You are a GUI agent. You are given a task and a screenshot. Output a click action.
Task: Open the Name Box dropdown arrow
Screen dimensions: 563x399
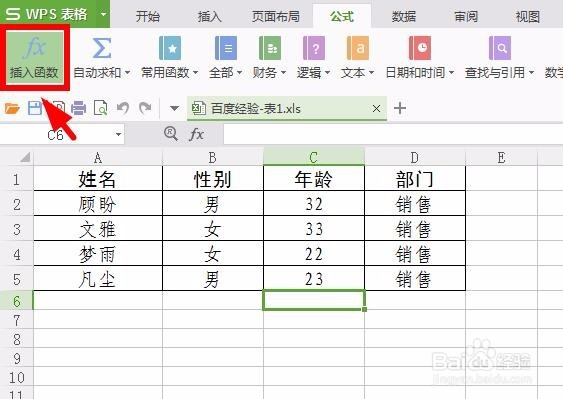pyautogui.click(x=118, y=135)
